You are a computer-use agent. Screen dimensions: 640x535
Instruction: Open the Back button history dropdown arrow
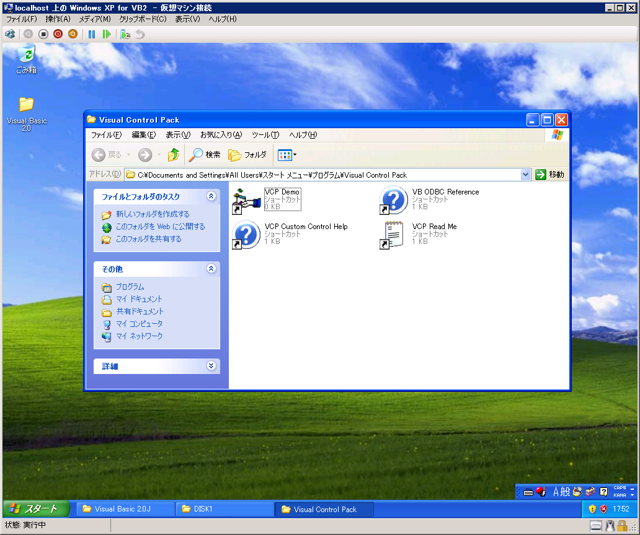pos(128,155)
